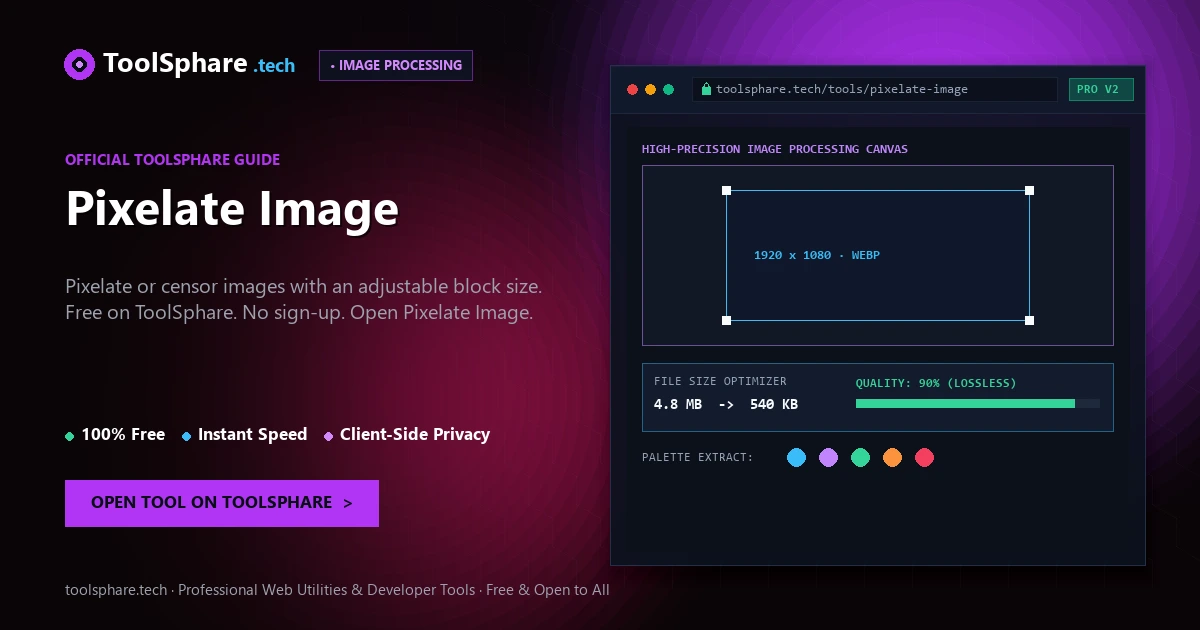Click the FILE SIZE OPTIMIZER label

[720, 381]
